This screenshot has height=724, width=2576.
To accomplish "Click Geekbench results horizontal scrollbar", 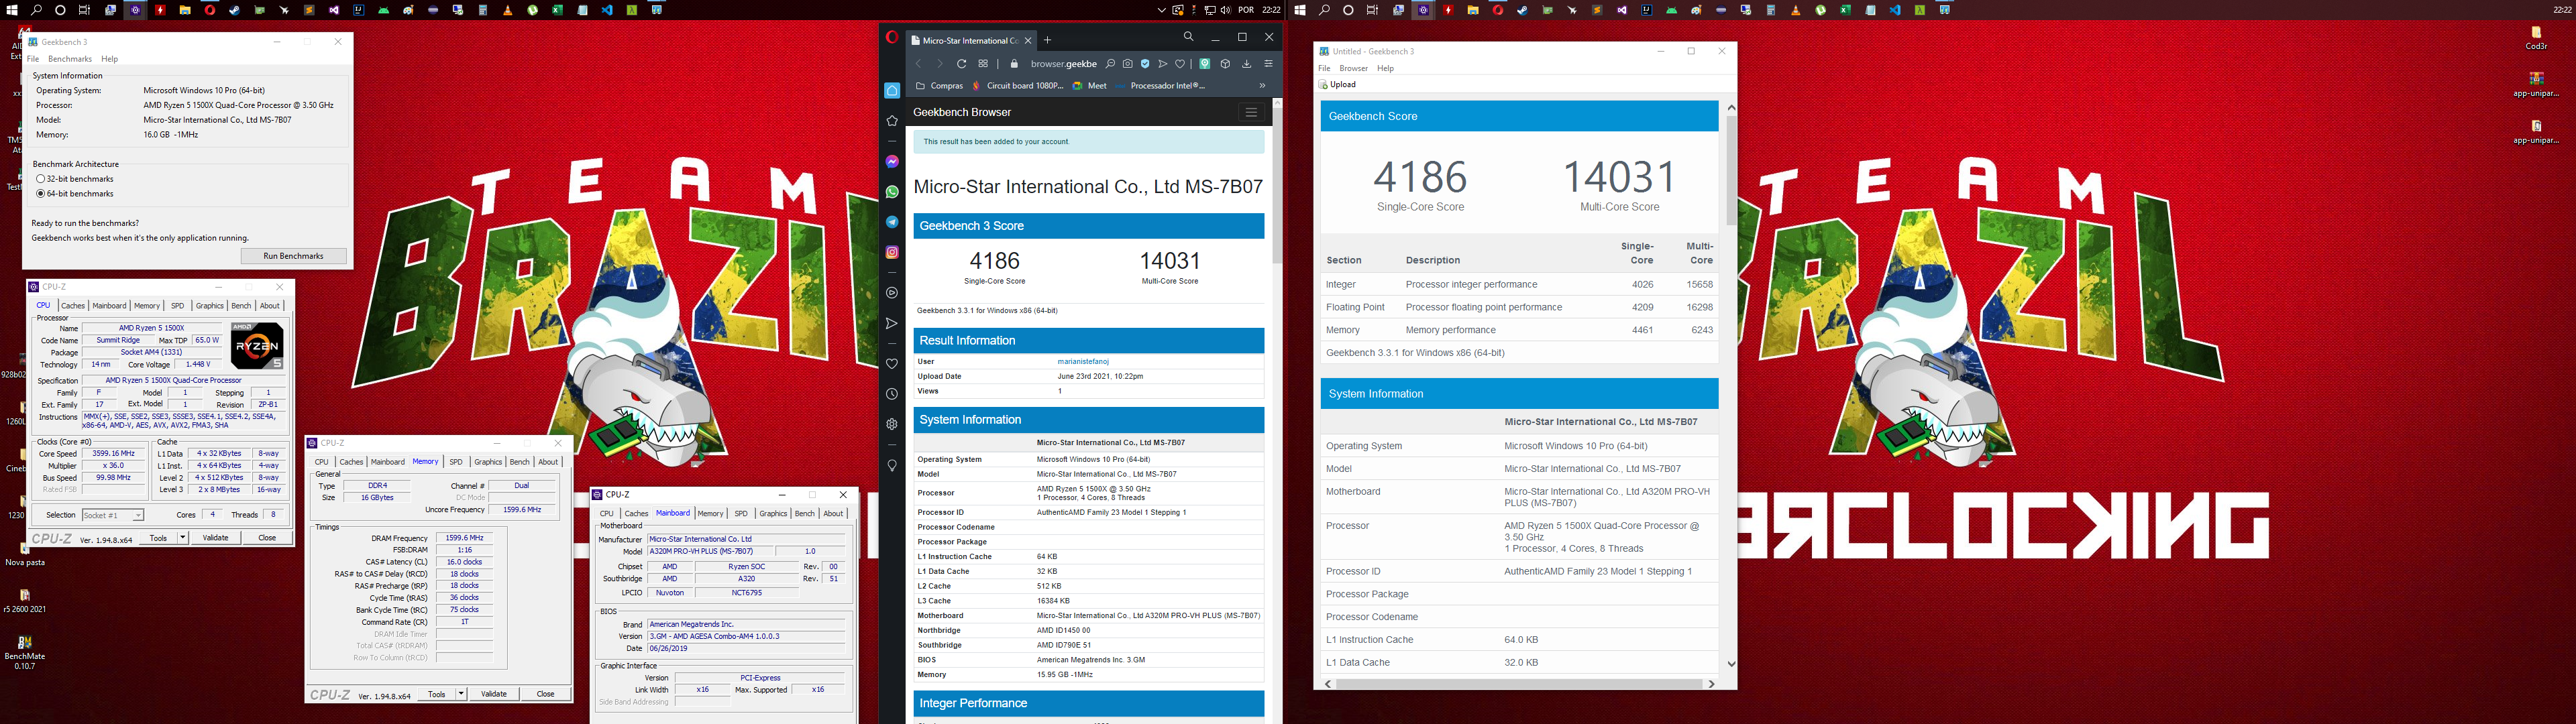I will click(x=1519, y=684).
